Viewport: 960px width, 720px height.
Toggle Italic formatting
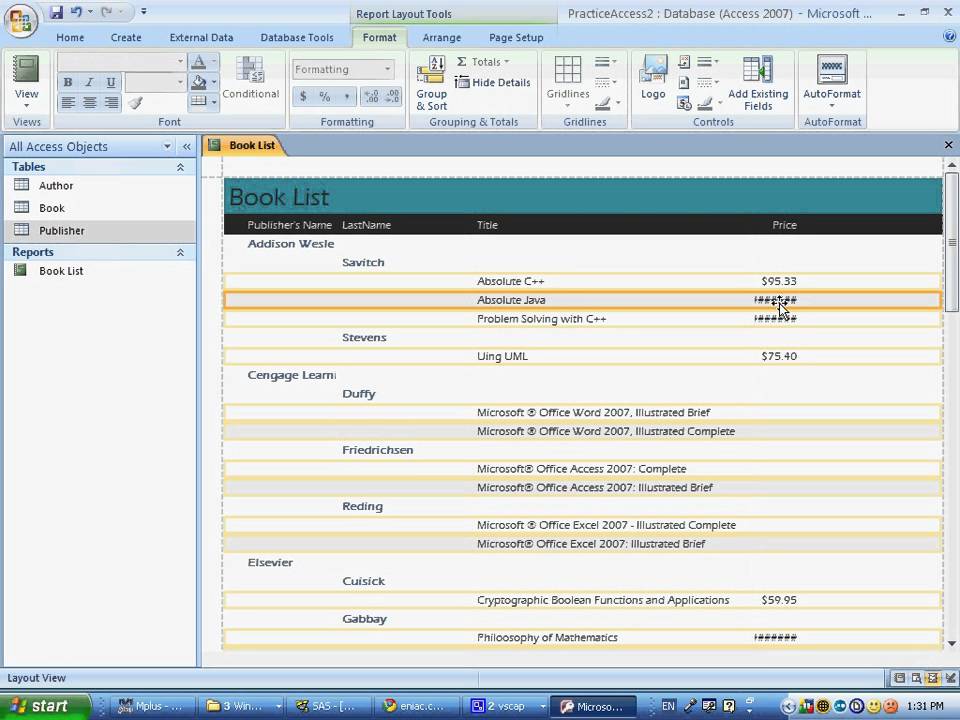click(89, 82)
